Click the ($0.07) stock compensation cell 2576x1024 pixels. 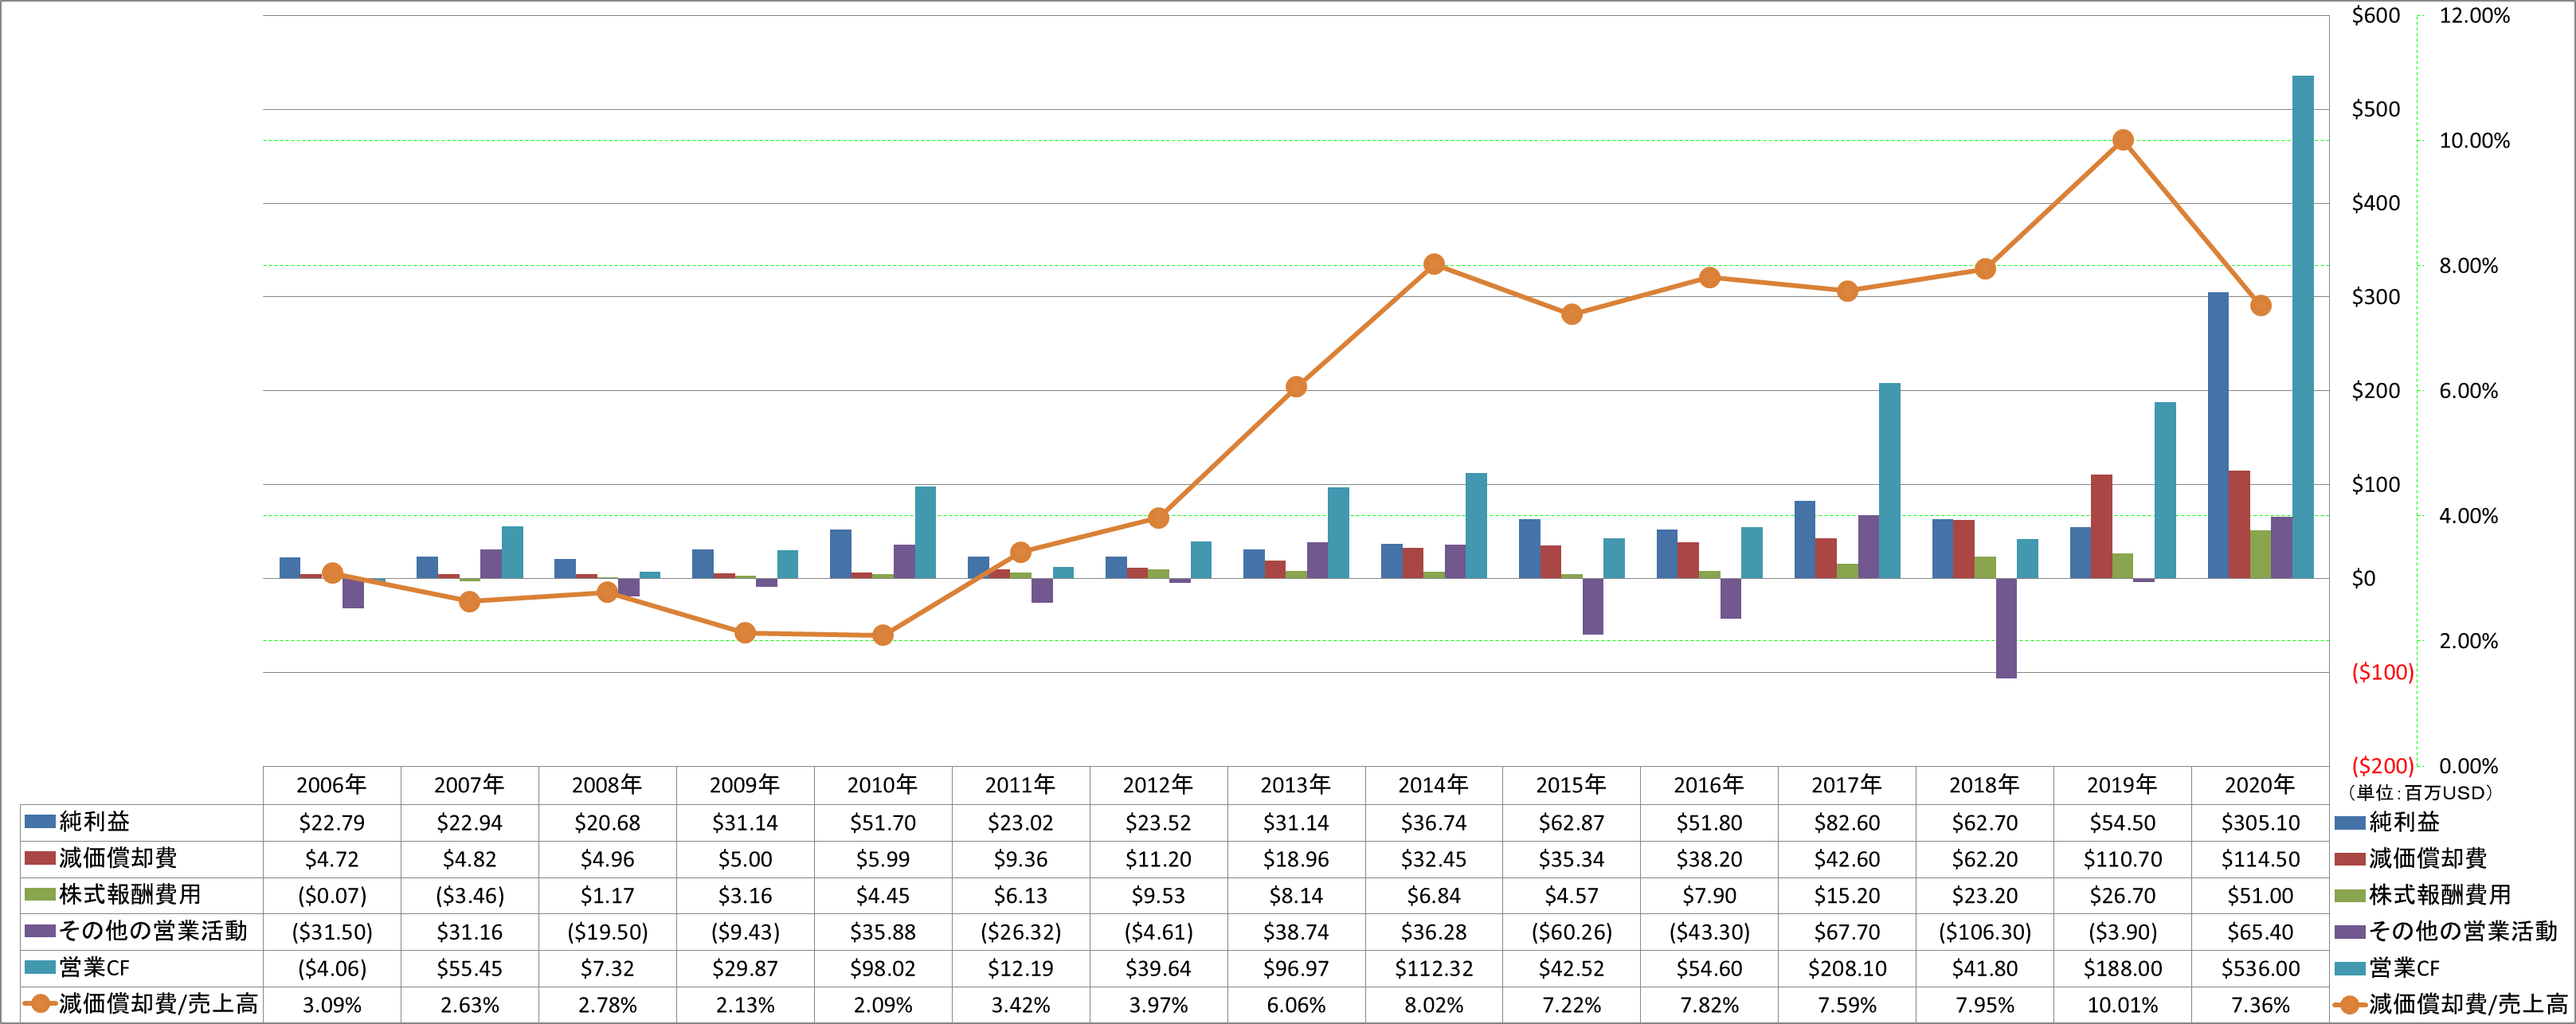[331, 895]
